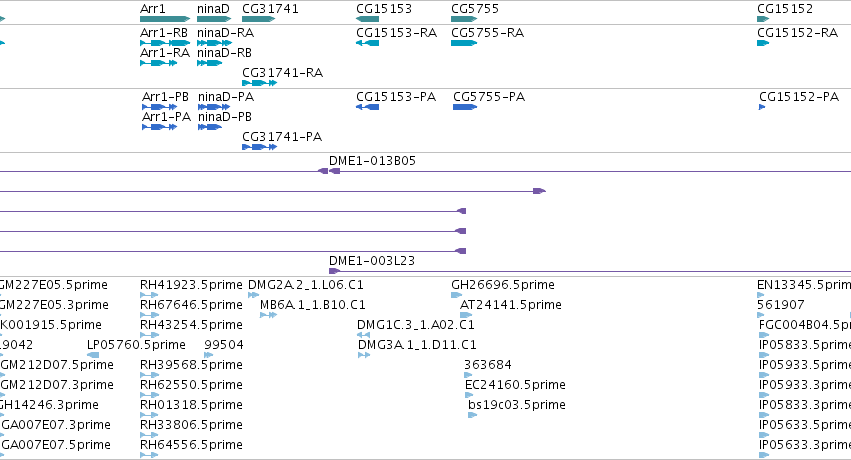Image resolution: width=851 pixels, height=460 pixels.
Task: Click EST RH43254.5prime
Action: [x=191, y=325]
